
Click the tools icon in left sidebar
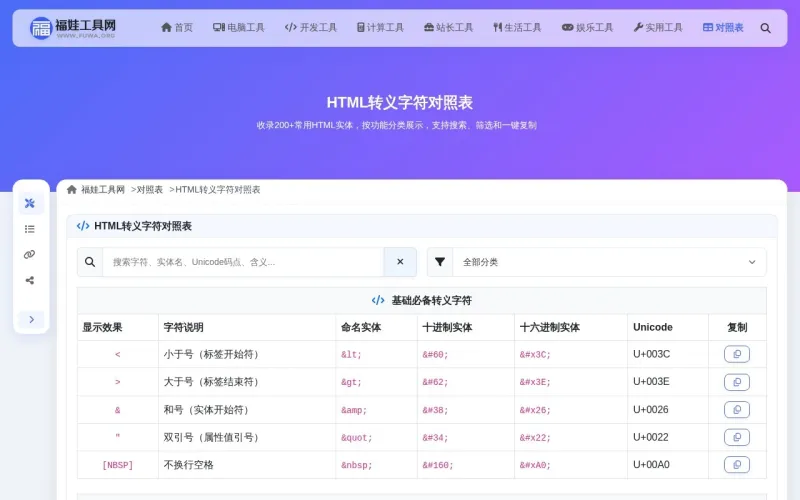click(x=30, y=203)
